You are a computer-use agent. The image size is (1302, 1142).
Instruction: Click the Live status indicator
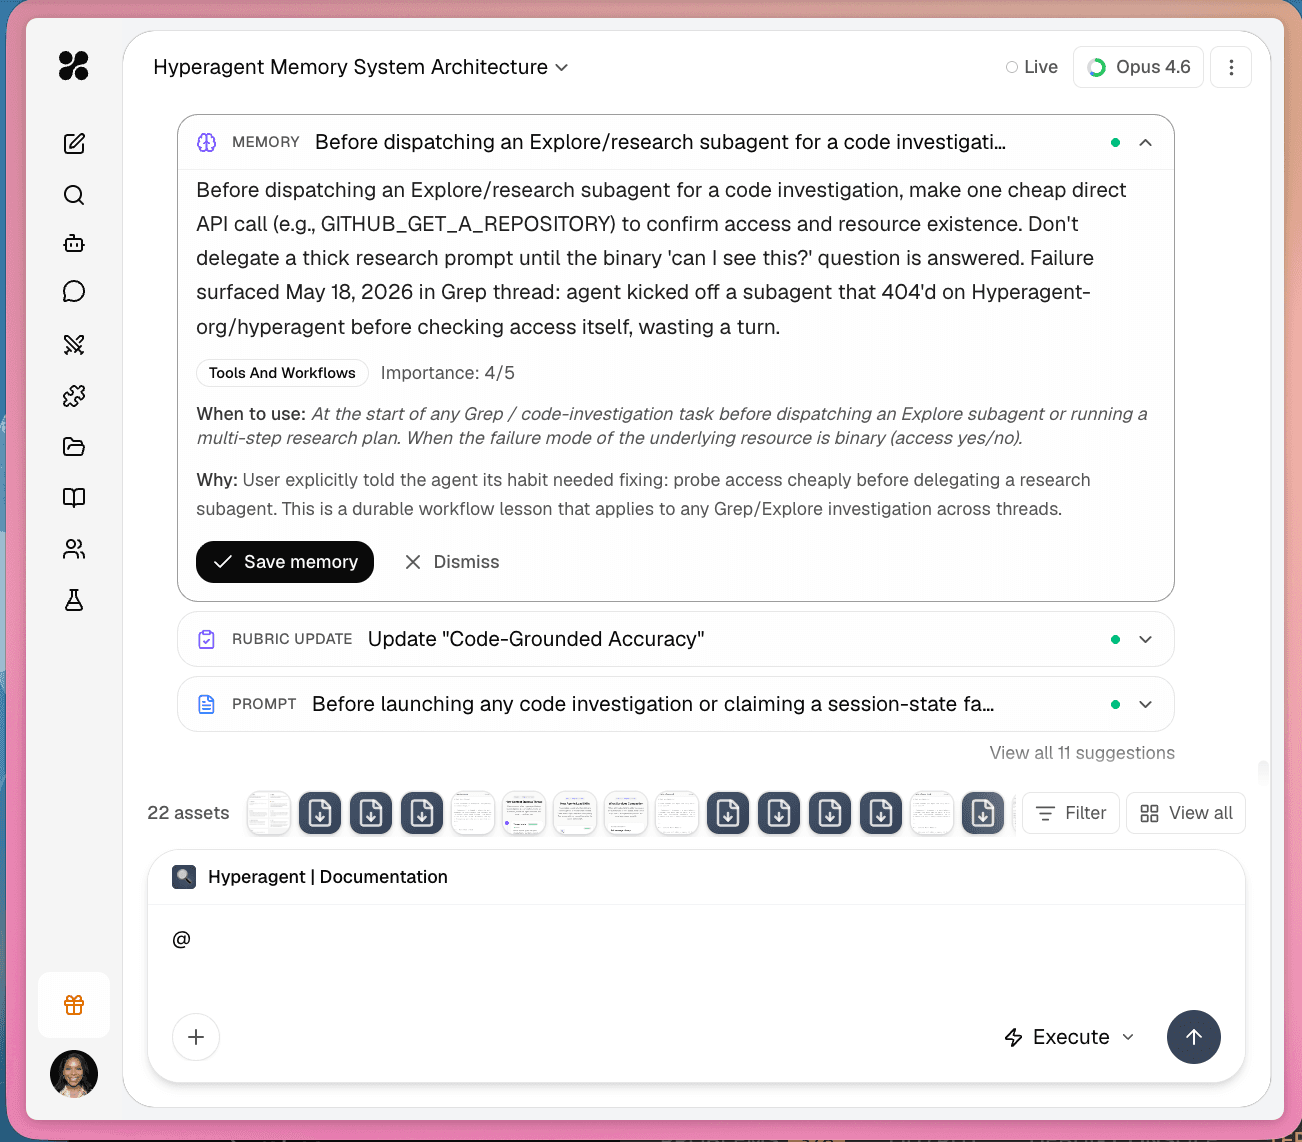[1032, 67]
